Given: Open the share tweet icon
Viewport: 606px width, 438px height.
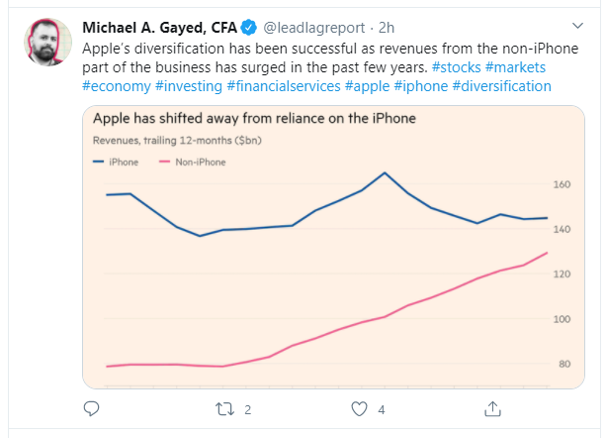Looking at the screenshot, I should coord(493,408).
